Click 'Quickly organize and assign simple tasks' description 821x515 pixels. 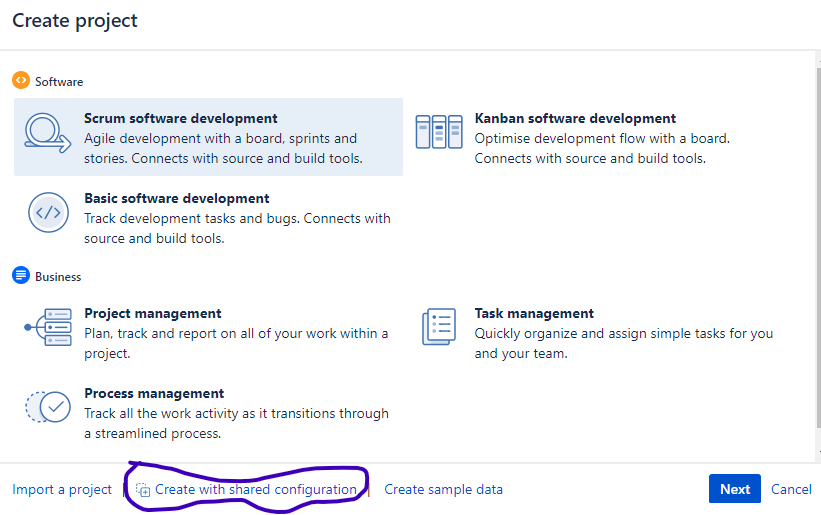pos(624,343)
